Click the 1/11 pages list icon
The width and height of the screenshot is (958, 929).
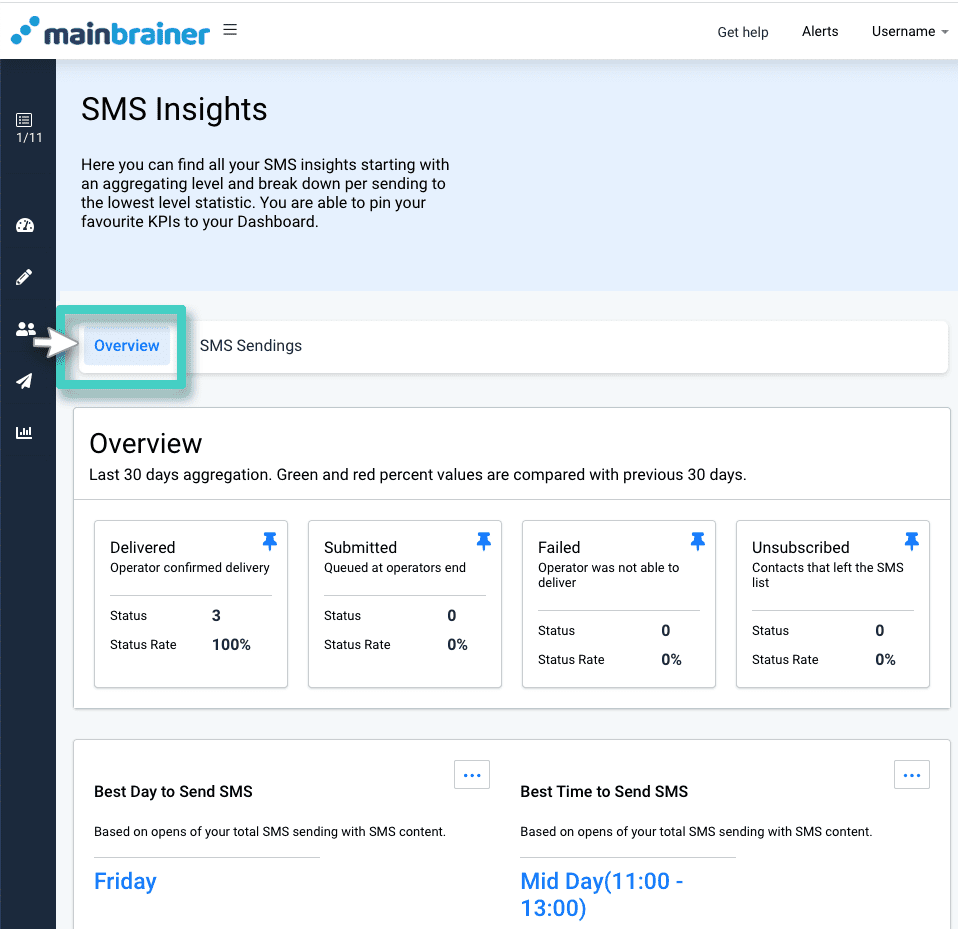pyautogui.click(x=26, y=127)
